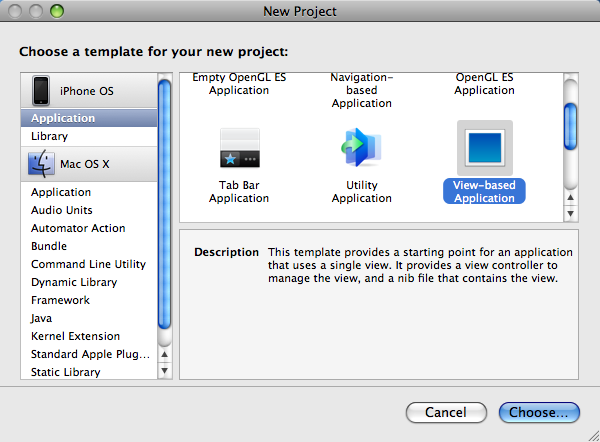600x442 pixels.
Task: Select Navigation-based Application template label
Action: point(362,90)
